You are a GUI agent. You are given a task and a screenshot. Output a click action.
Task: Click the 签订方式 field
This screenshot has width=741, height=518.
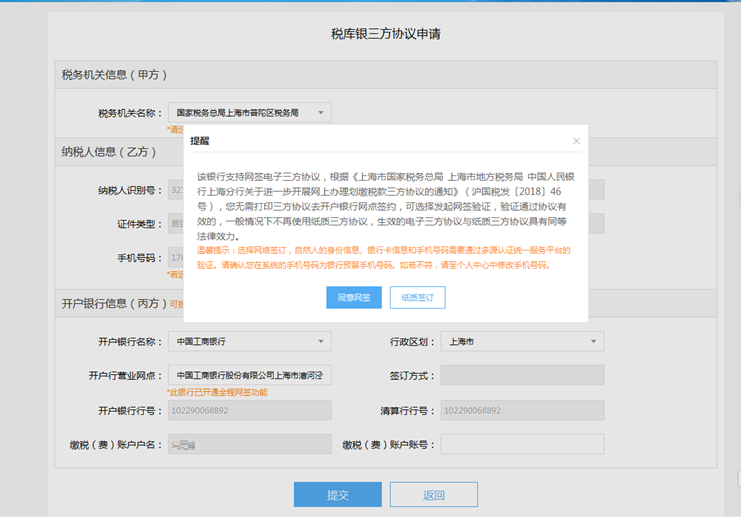(521, 376)
